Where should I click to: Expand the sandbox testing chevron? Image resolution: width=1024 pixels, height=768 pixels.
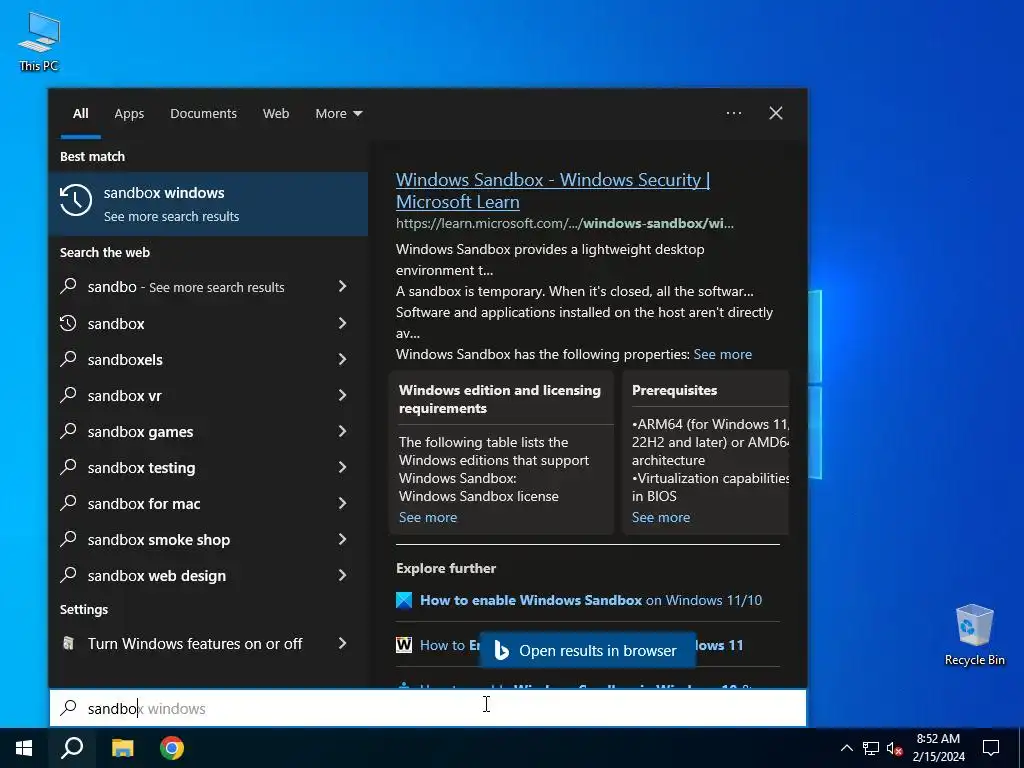coord(342,466)
